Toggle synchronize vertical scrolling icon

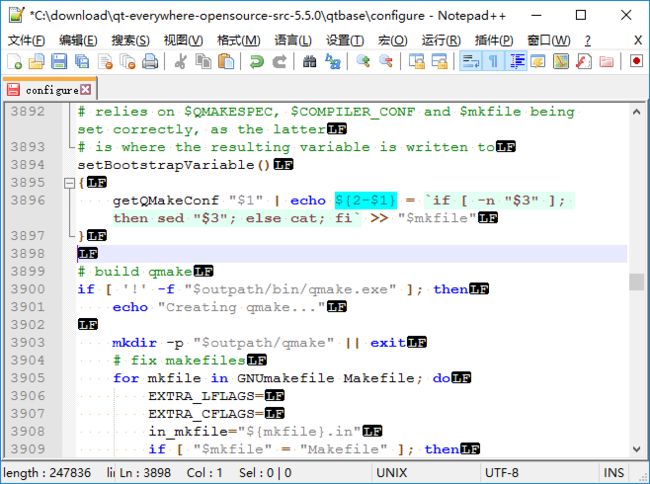coord(417,61)
